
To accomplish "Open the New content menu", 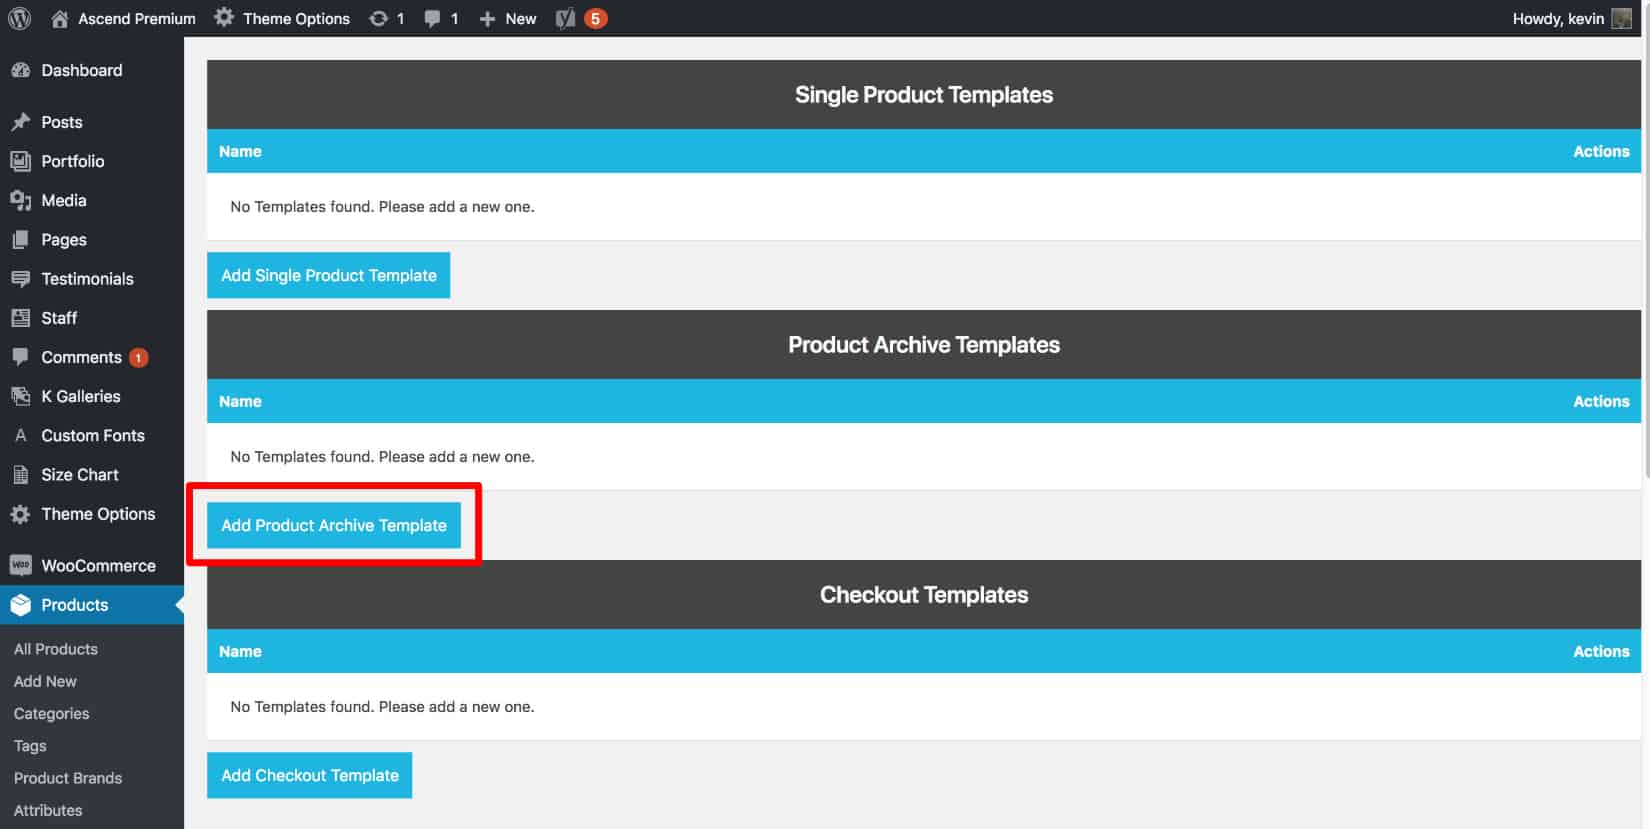I will [508, 18].
